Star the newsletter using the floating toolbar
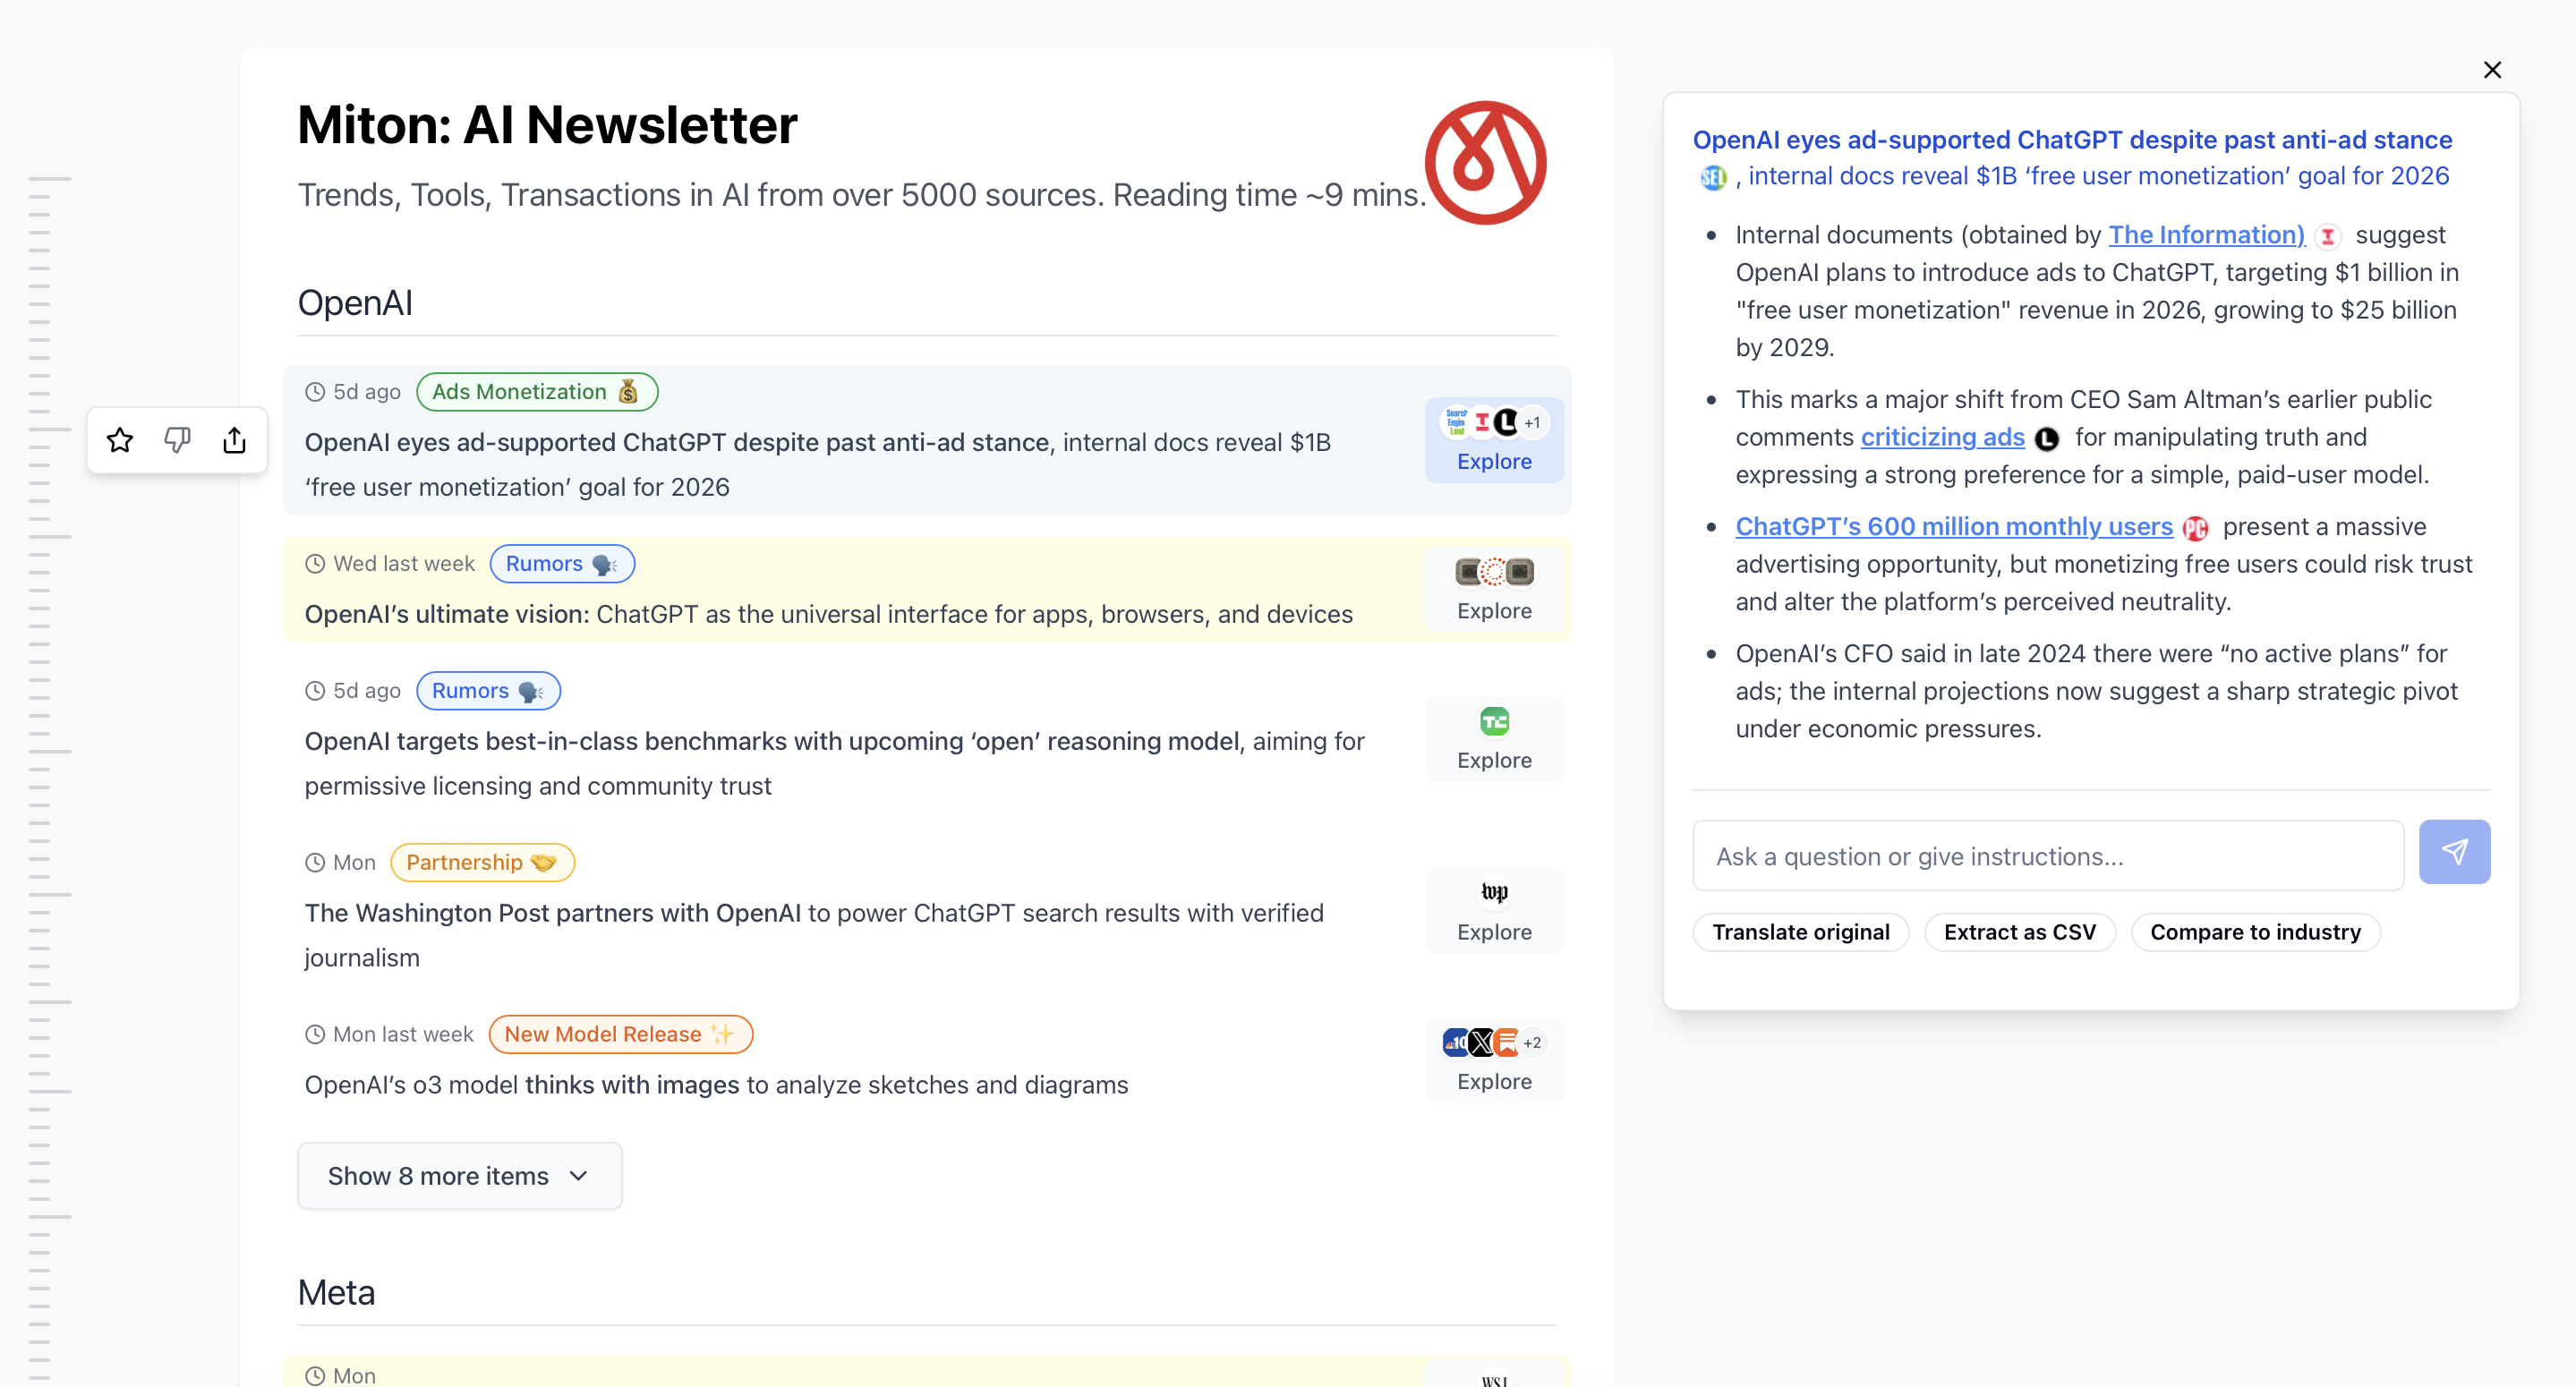This screenshot has width=2576, height=1387. click(x=119, y=439)
